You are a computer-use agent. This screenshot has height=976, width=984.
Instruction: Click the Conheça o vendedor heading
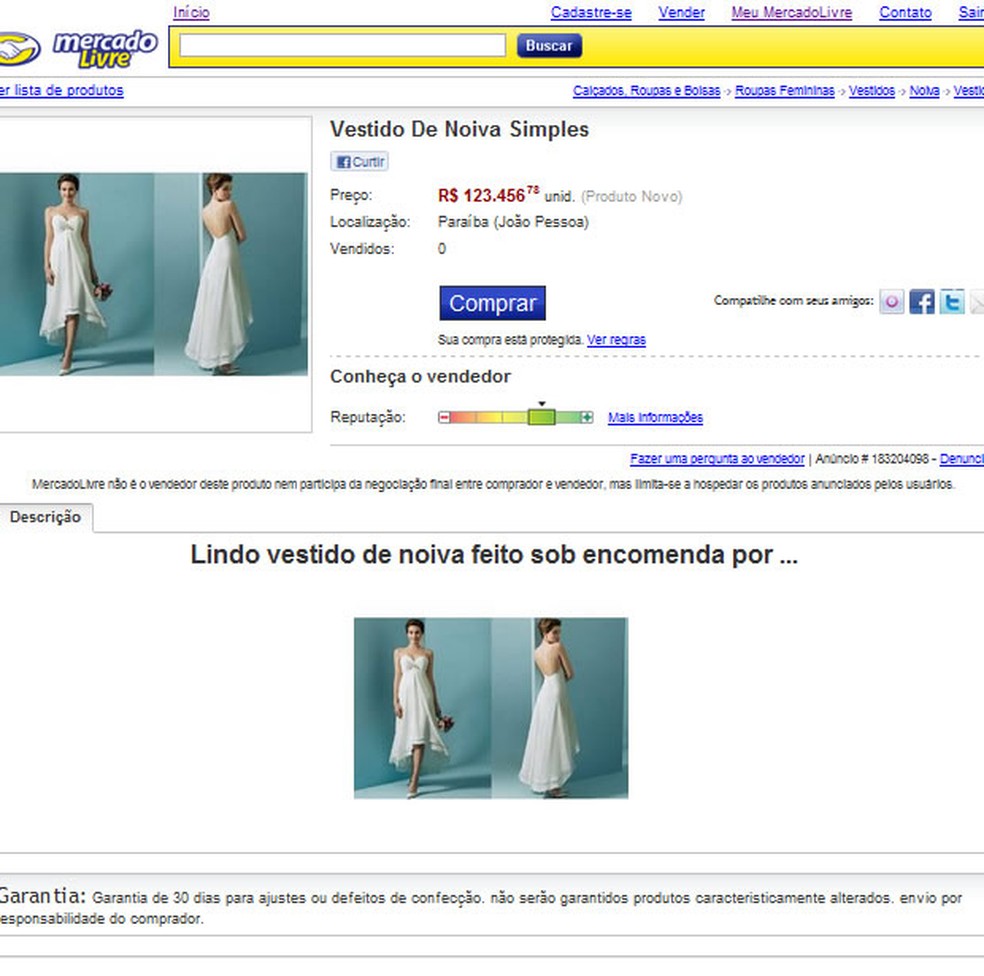pos(420,377)
